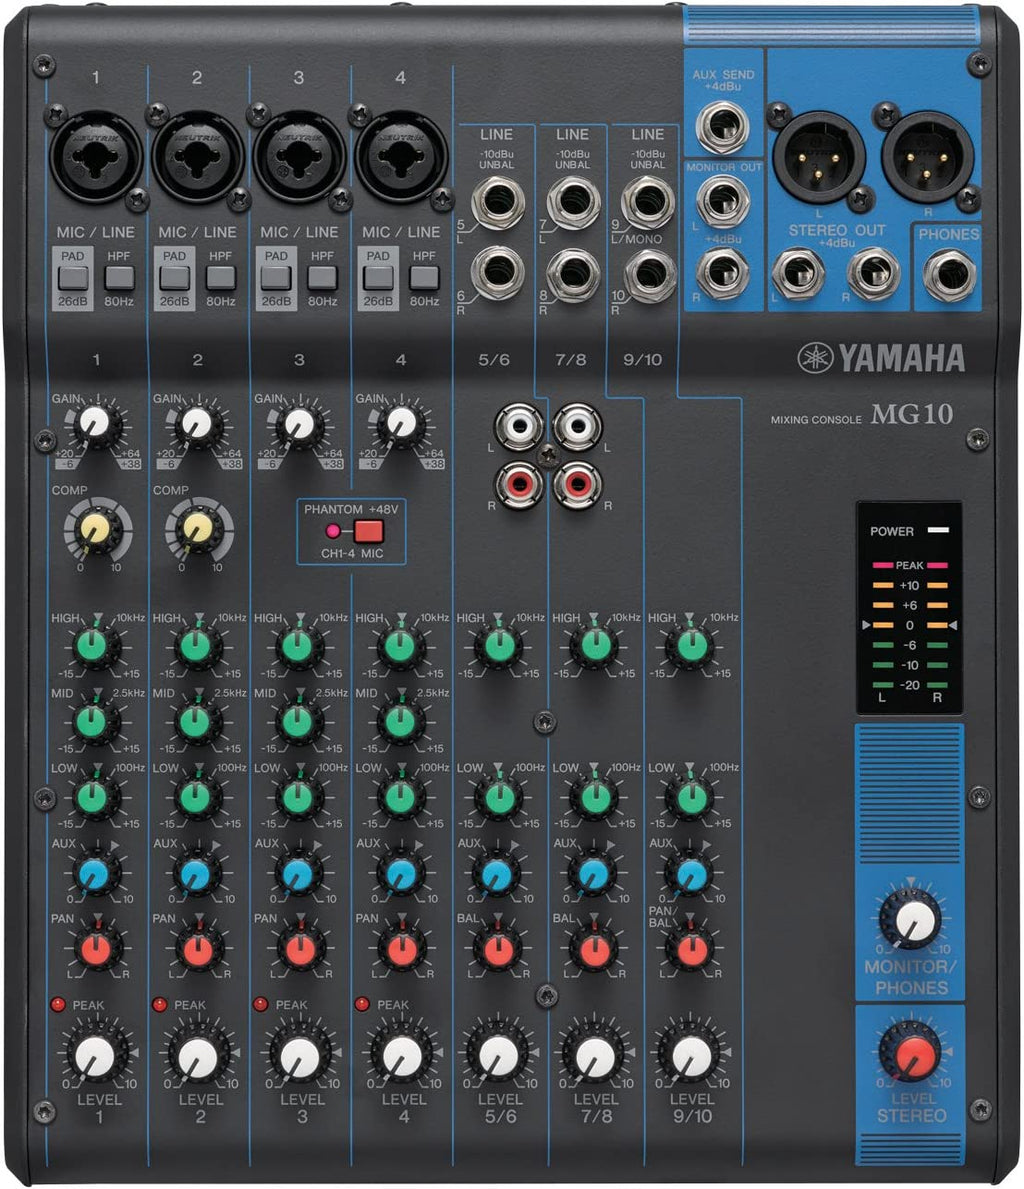Viewport: 1024px width, 1189px height.
Task: Click the channel 9/10 blue AUX knob
Action: tap(691, 873)
